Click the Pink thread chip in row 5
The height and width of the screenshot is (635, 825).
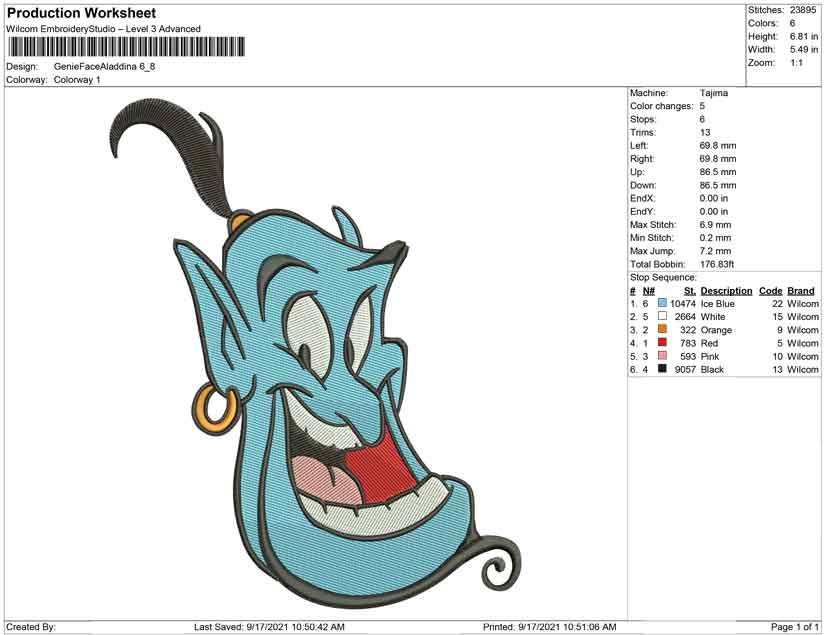click(x=660, y=355)
